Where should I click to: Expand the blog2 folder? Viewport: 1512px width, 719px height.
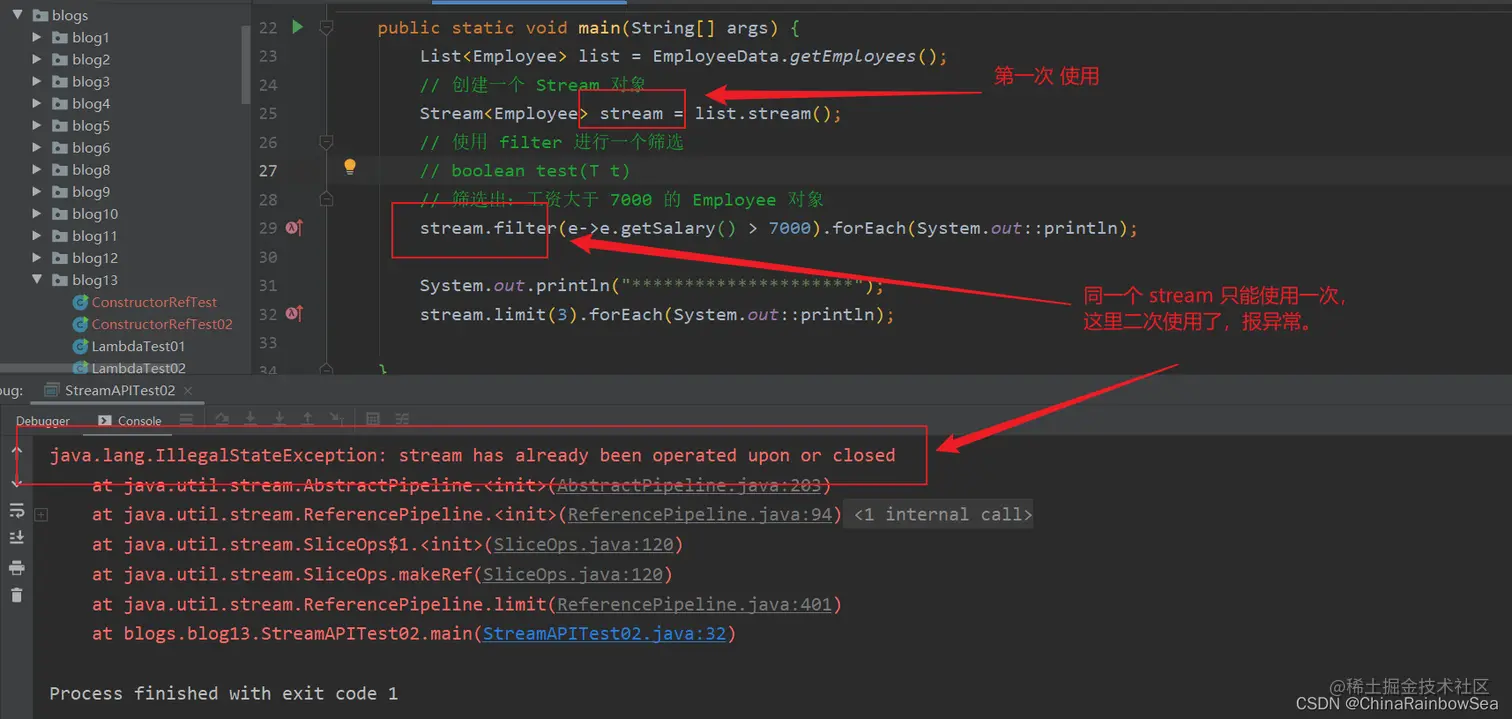[x=37, y=59]
